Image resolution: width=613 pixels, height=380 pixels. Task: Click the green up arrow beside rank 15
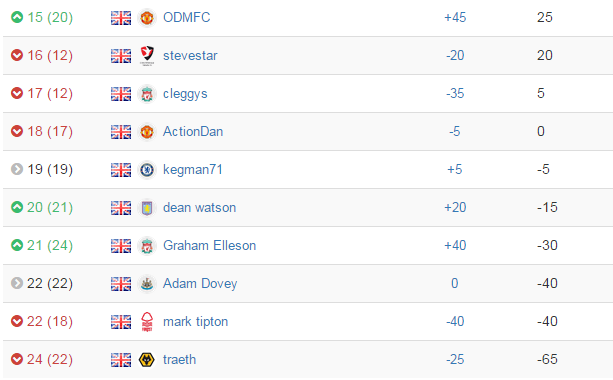[17, 17]
